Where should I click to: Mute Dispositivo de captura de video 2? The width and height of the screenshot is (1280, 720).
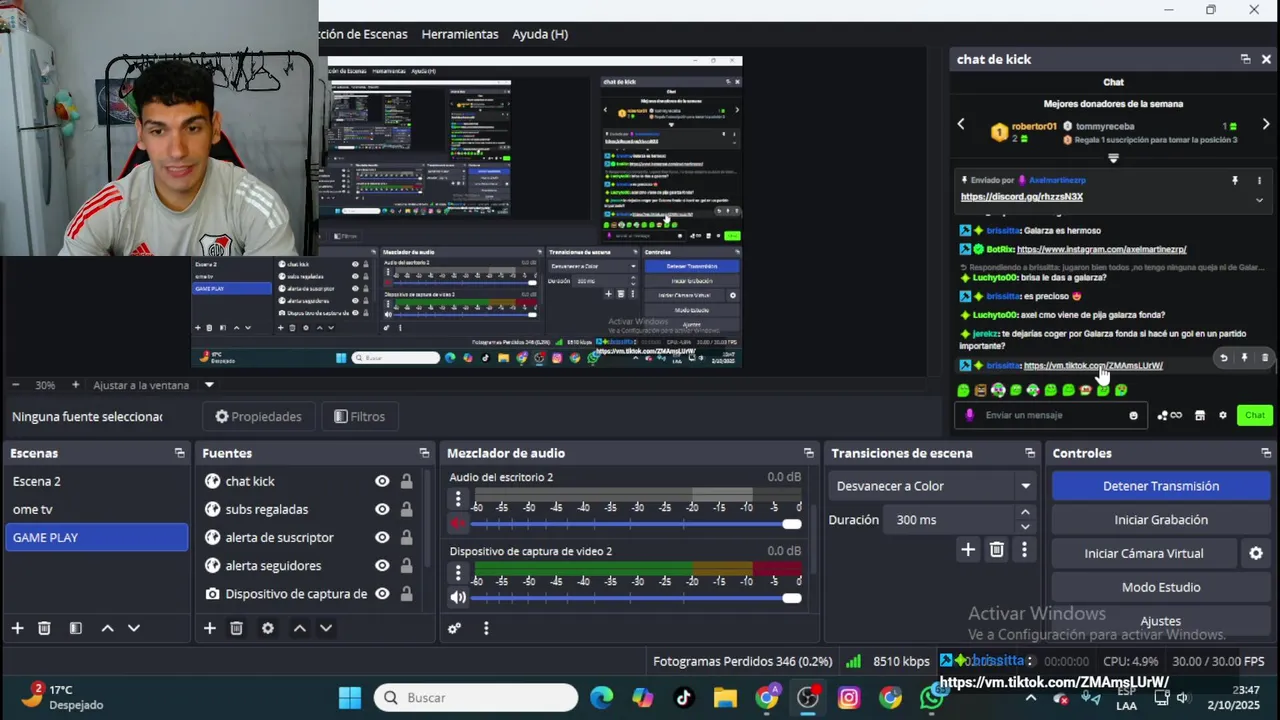458,597
